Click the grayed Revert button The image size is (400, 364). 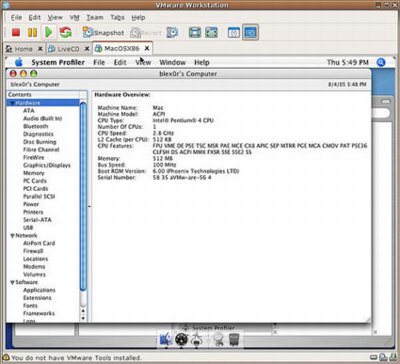point(146,33)
